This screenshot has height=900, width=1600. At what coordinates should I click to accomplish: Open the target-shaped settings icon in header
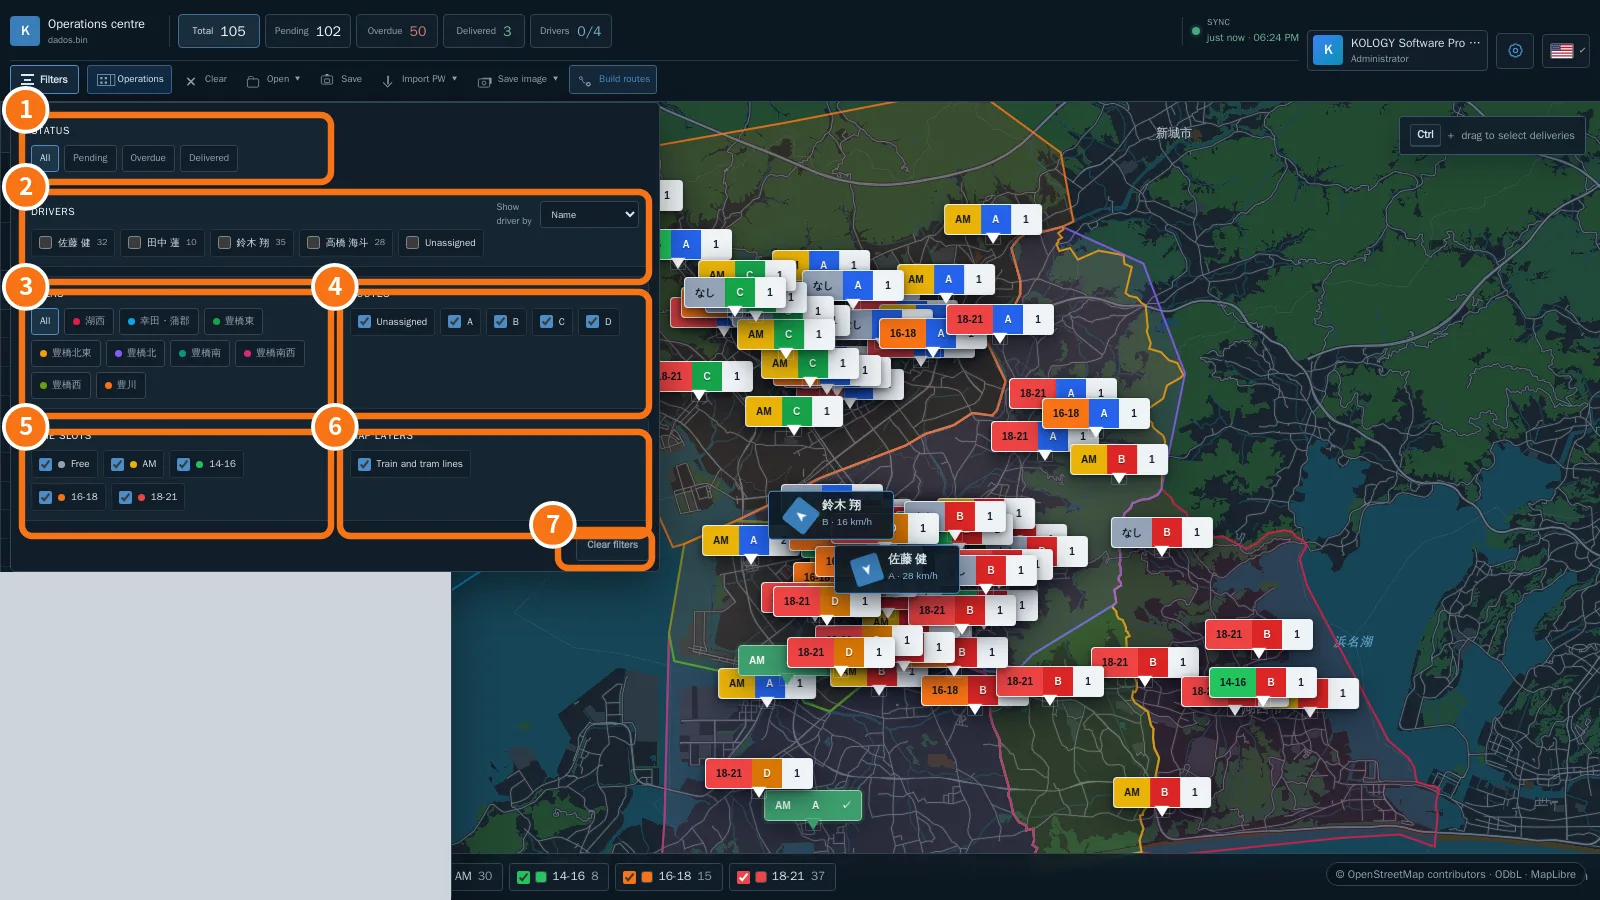[1515, 50]
